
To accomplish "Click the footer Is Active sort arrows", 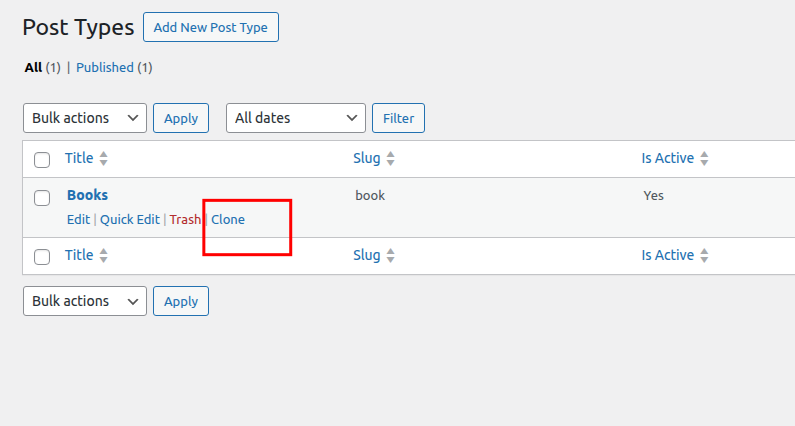I will point(704,255).
